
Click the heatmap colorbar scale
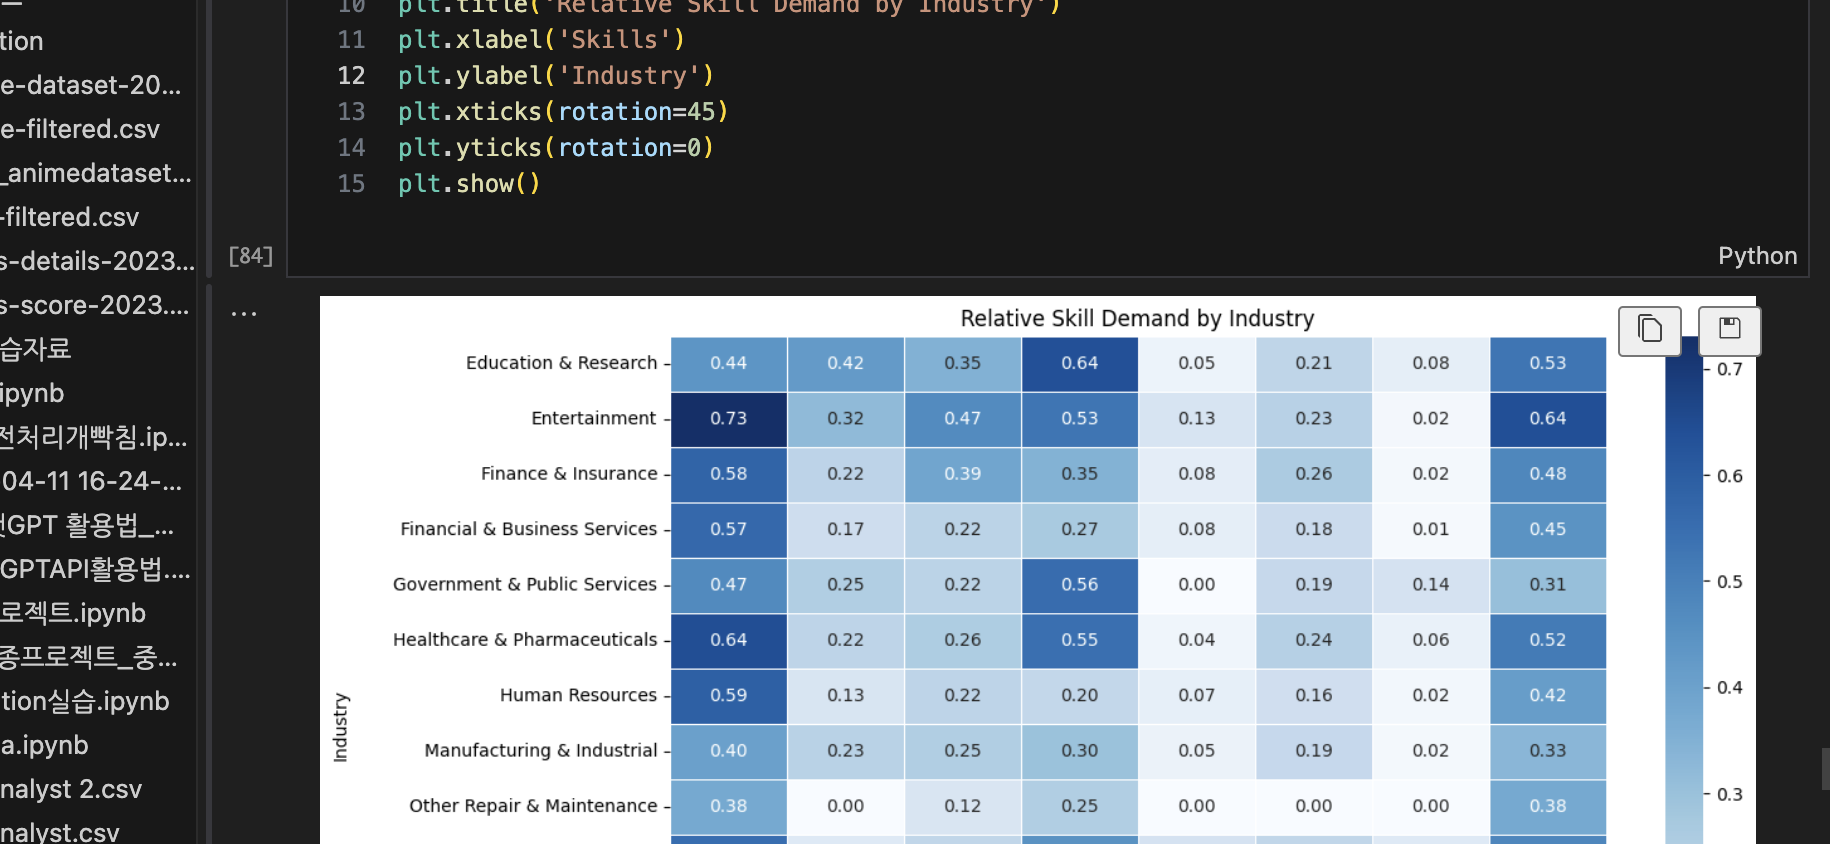click(x=1684, y=590)
